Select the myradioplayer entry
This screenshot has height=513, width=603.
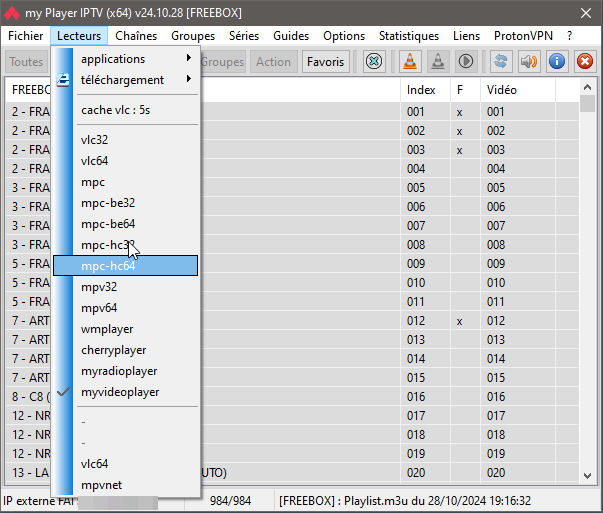[125, 371]
